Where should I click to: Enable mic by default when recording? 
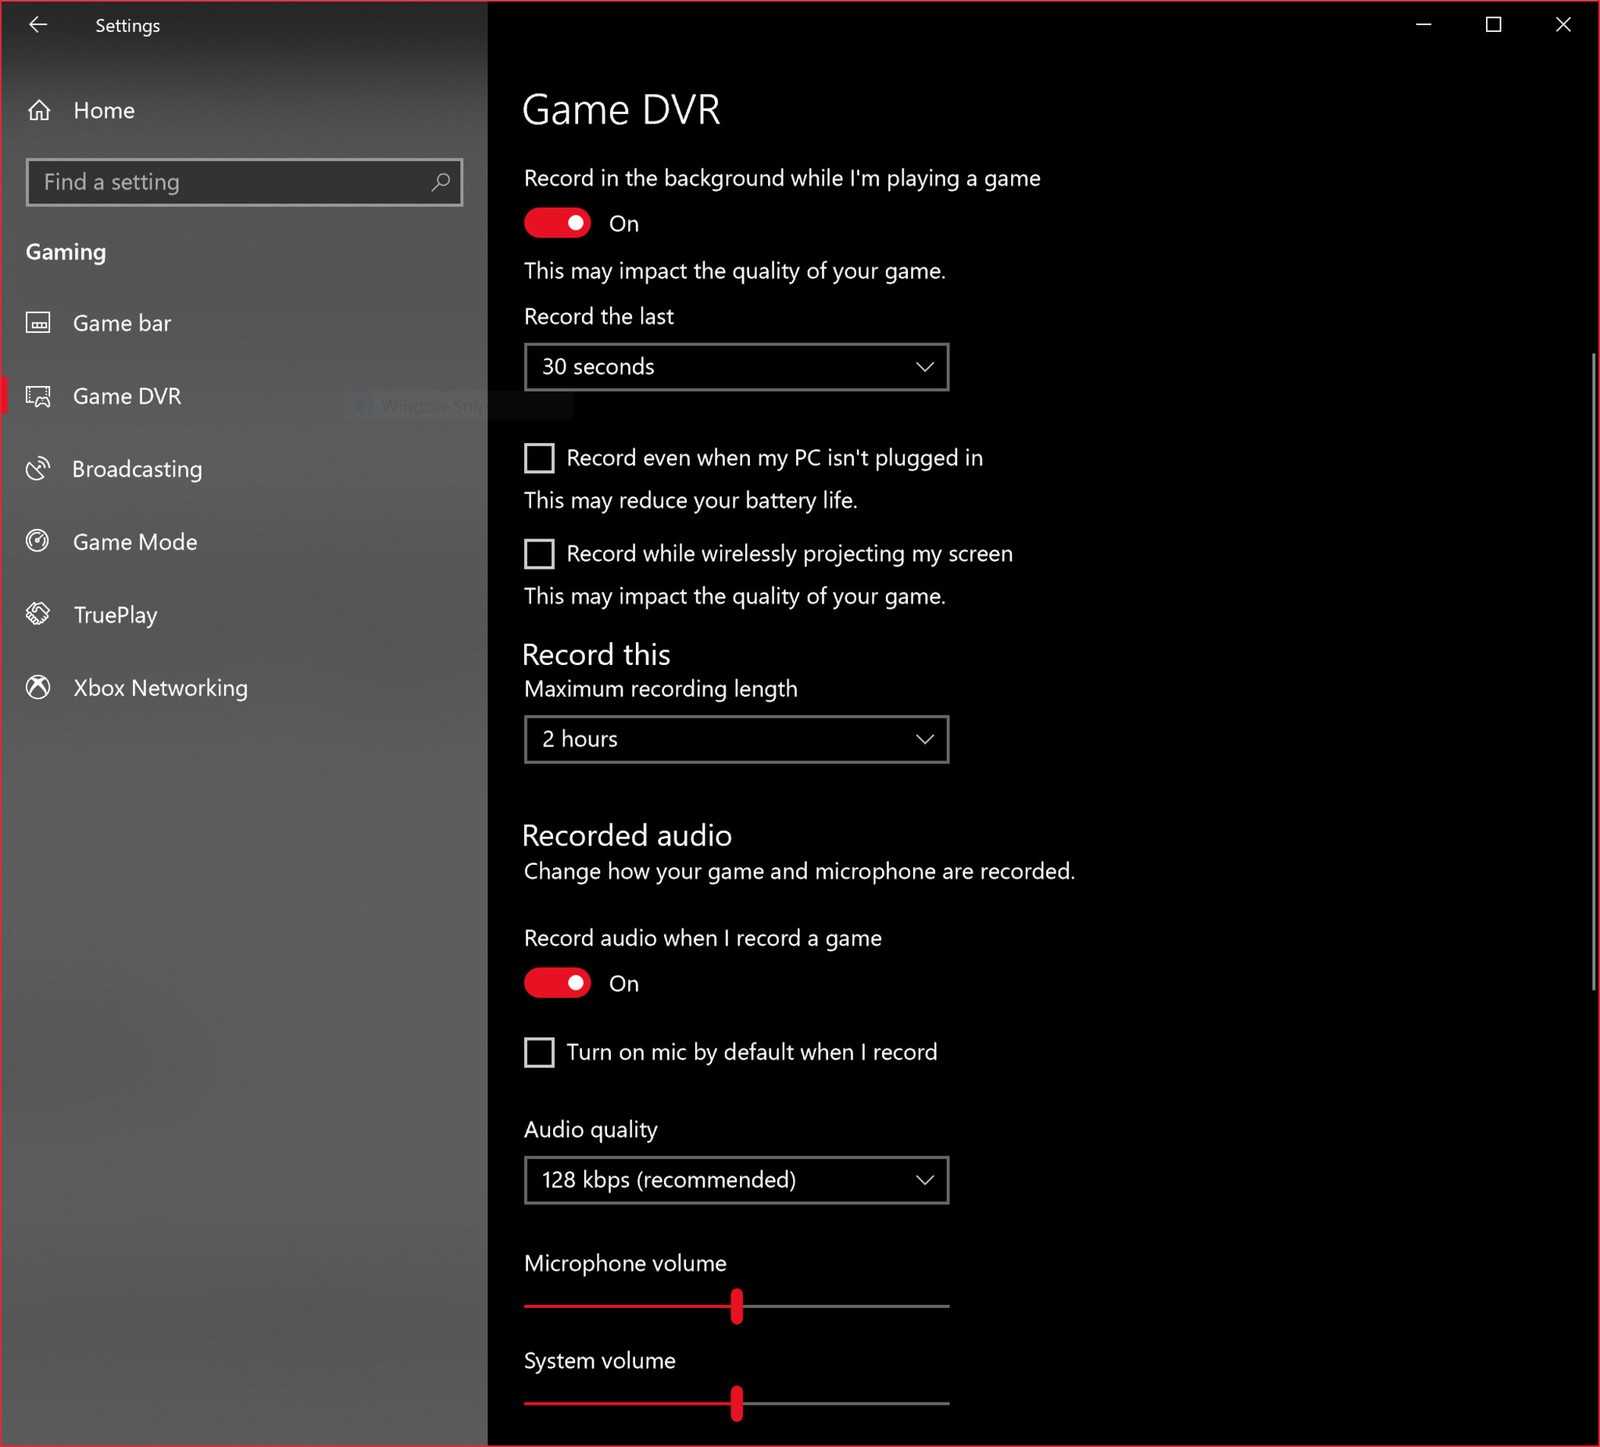[539, 1052]
